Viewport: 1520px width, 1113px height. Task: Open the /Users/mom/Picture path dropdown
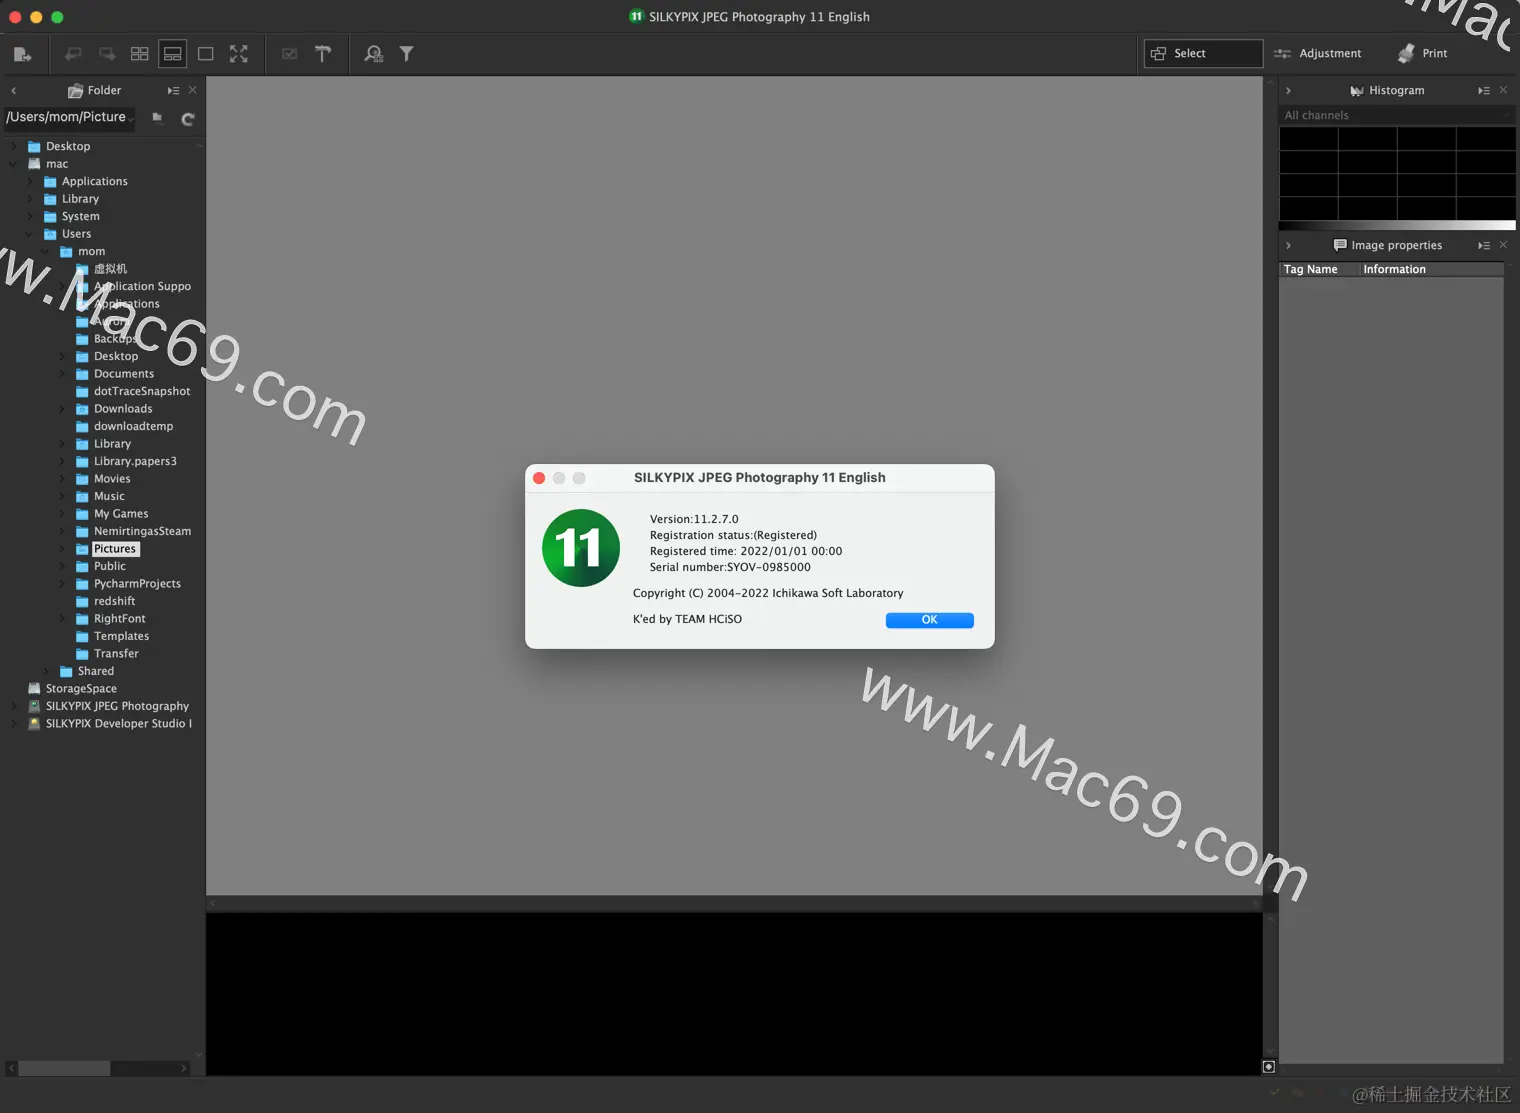(x=70, y=118)
